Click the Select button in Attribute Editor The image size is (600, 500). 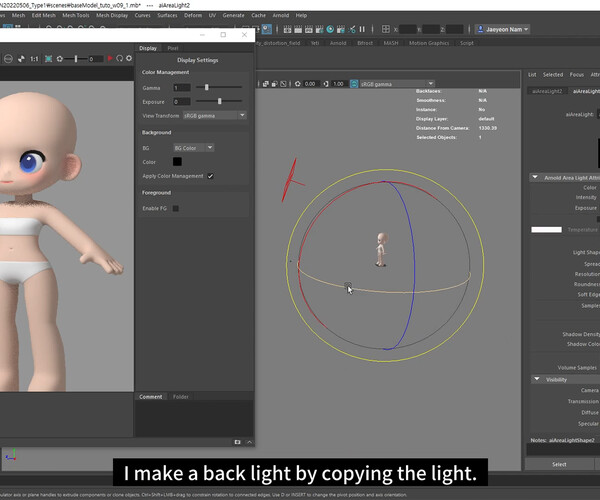559,464
